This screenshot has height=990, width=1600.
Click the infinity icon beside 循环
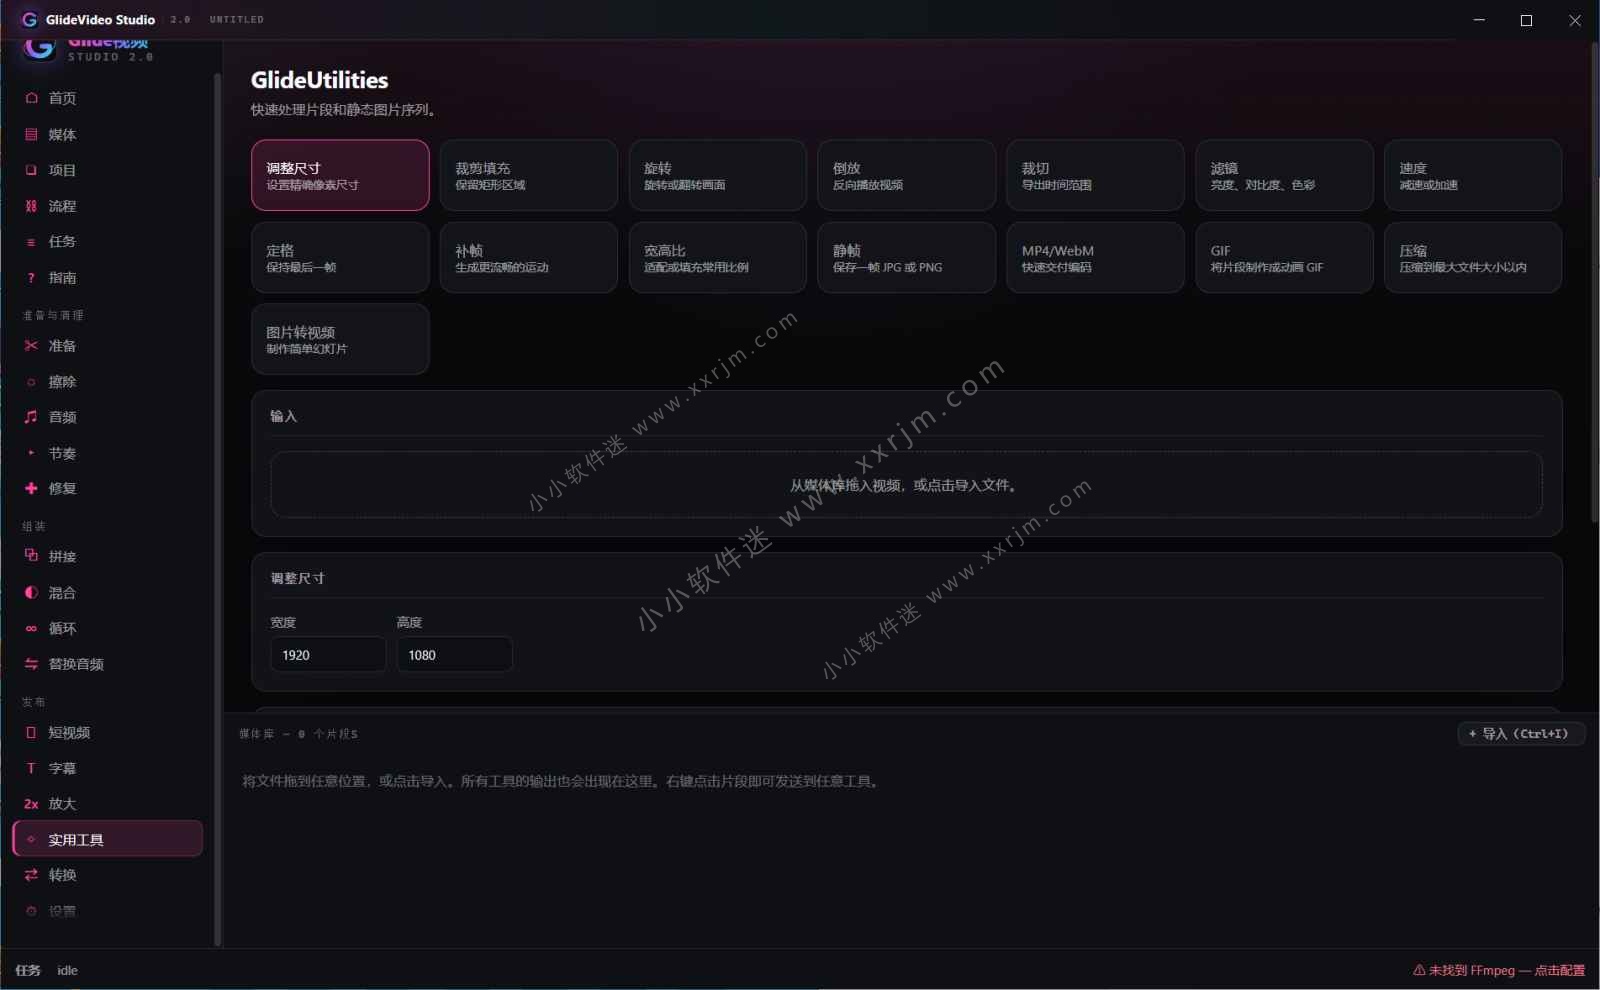pyautogui.click(x=31, y=629)
